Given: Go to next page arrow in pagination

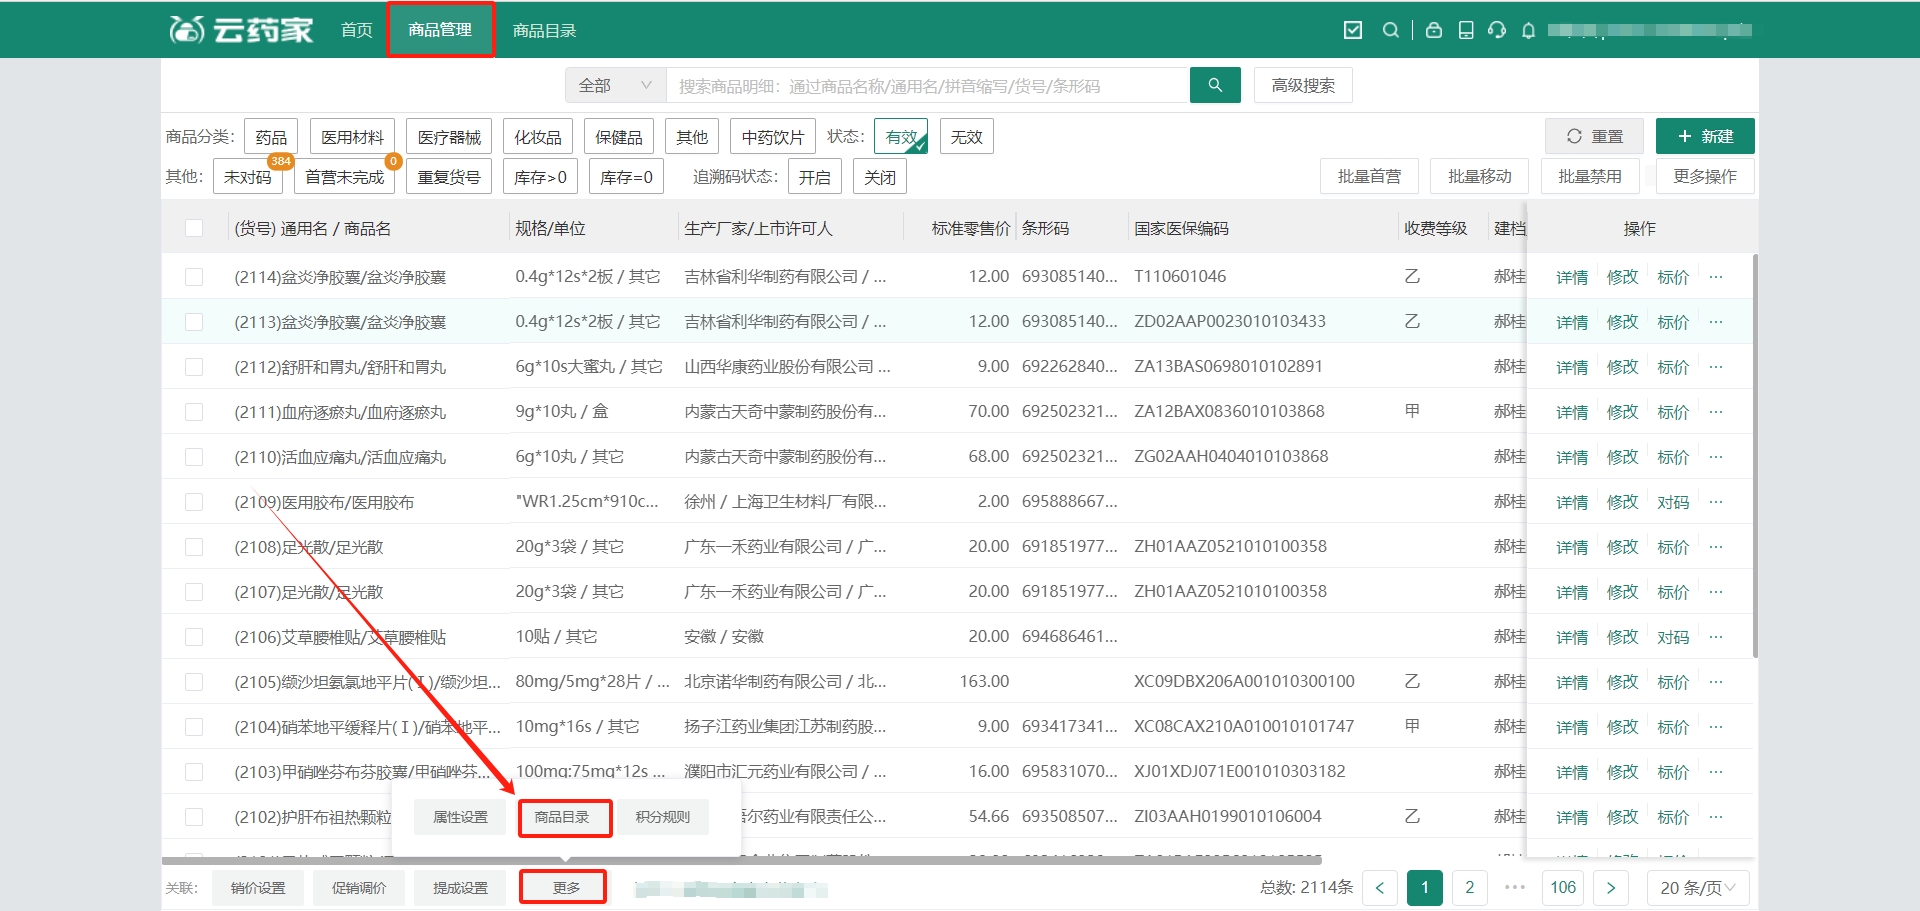Looking at the screenshot, I should click(1610, 887).
